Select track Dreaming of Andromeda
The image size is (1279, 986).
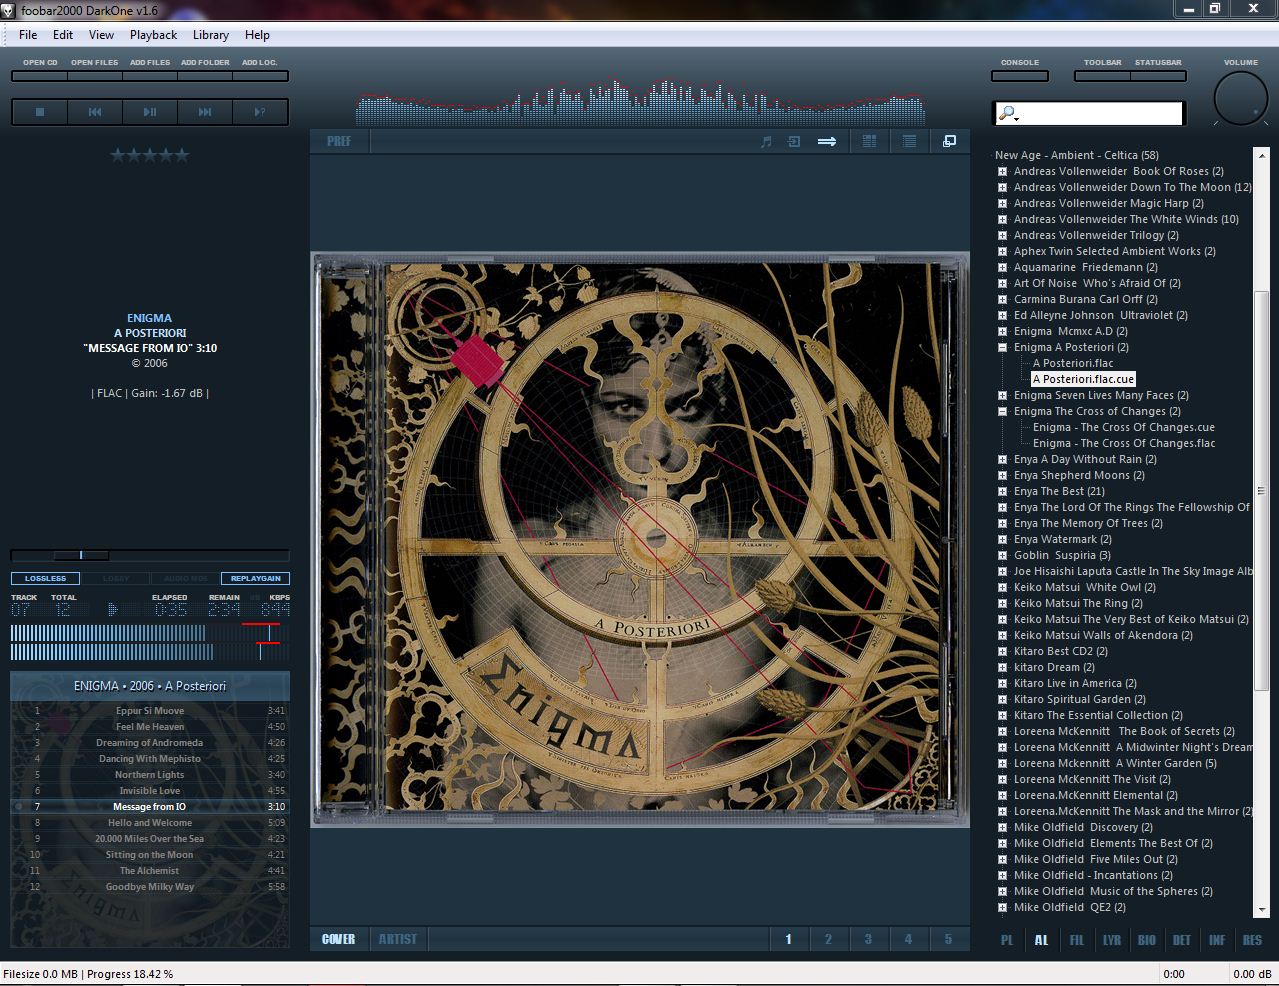[x=150, y=743]
